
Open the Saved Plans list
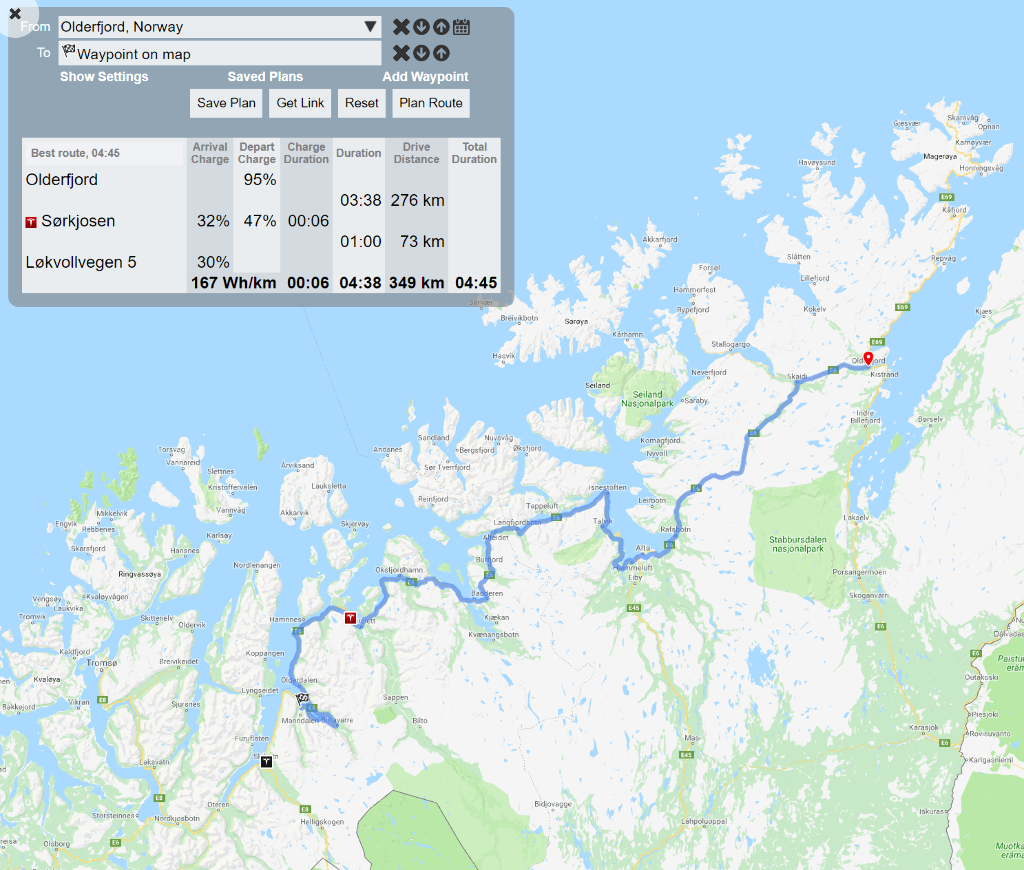(x=265, y=77)
